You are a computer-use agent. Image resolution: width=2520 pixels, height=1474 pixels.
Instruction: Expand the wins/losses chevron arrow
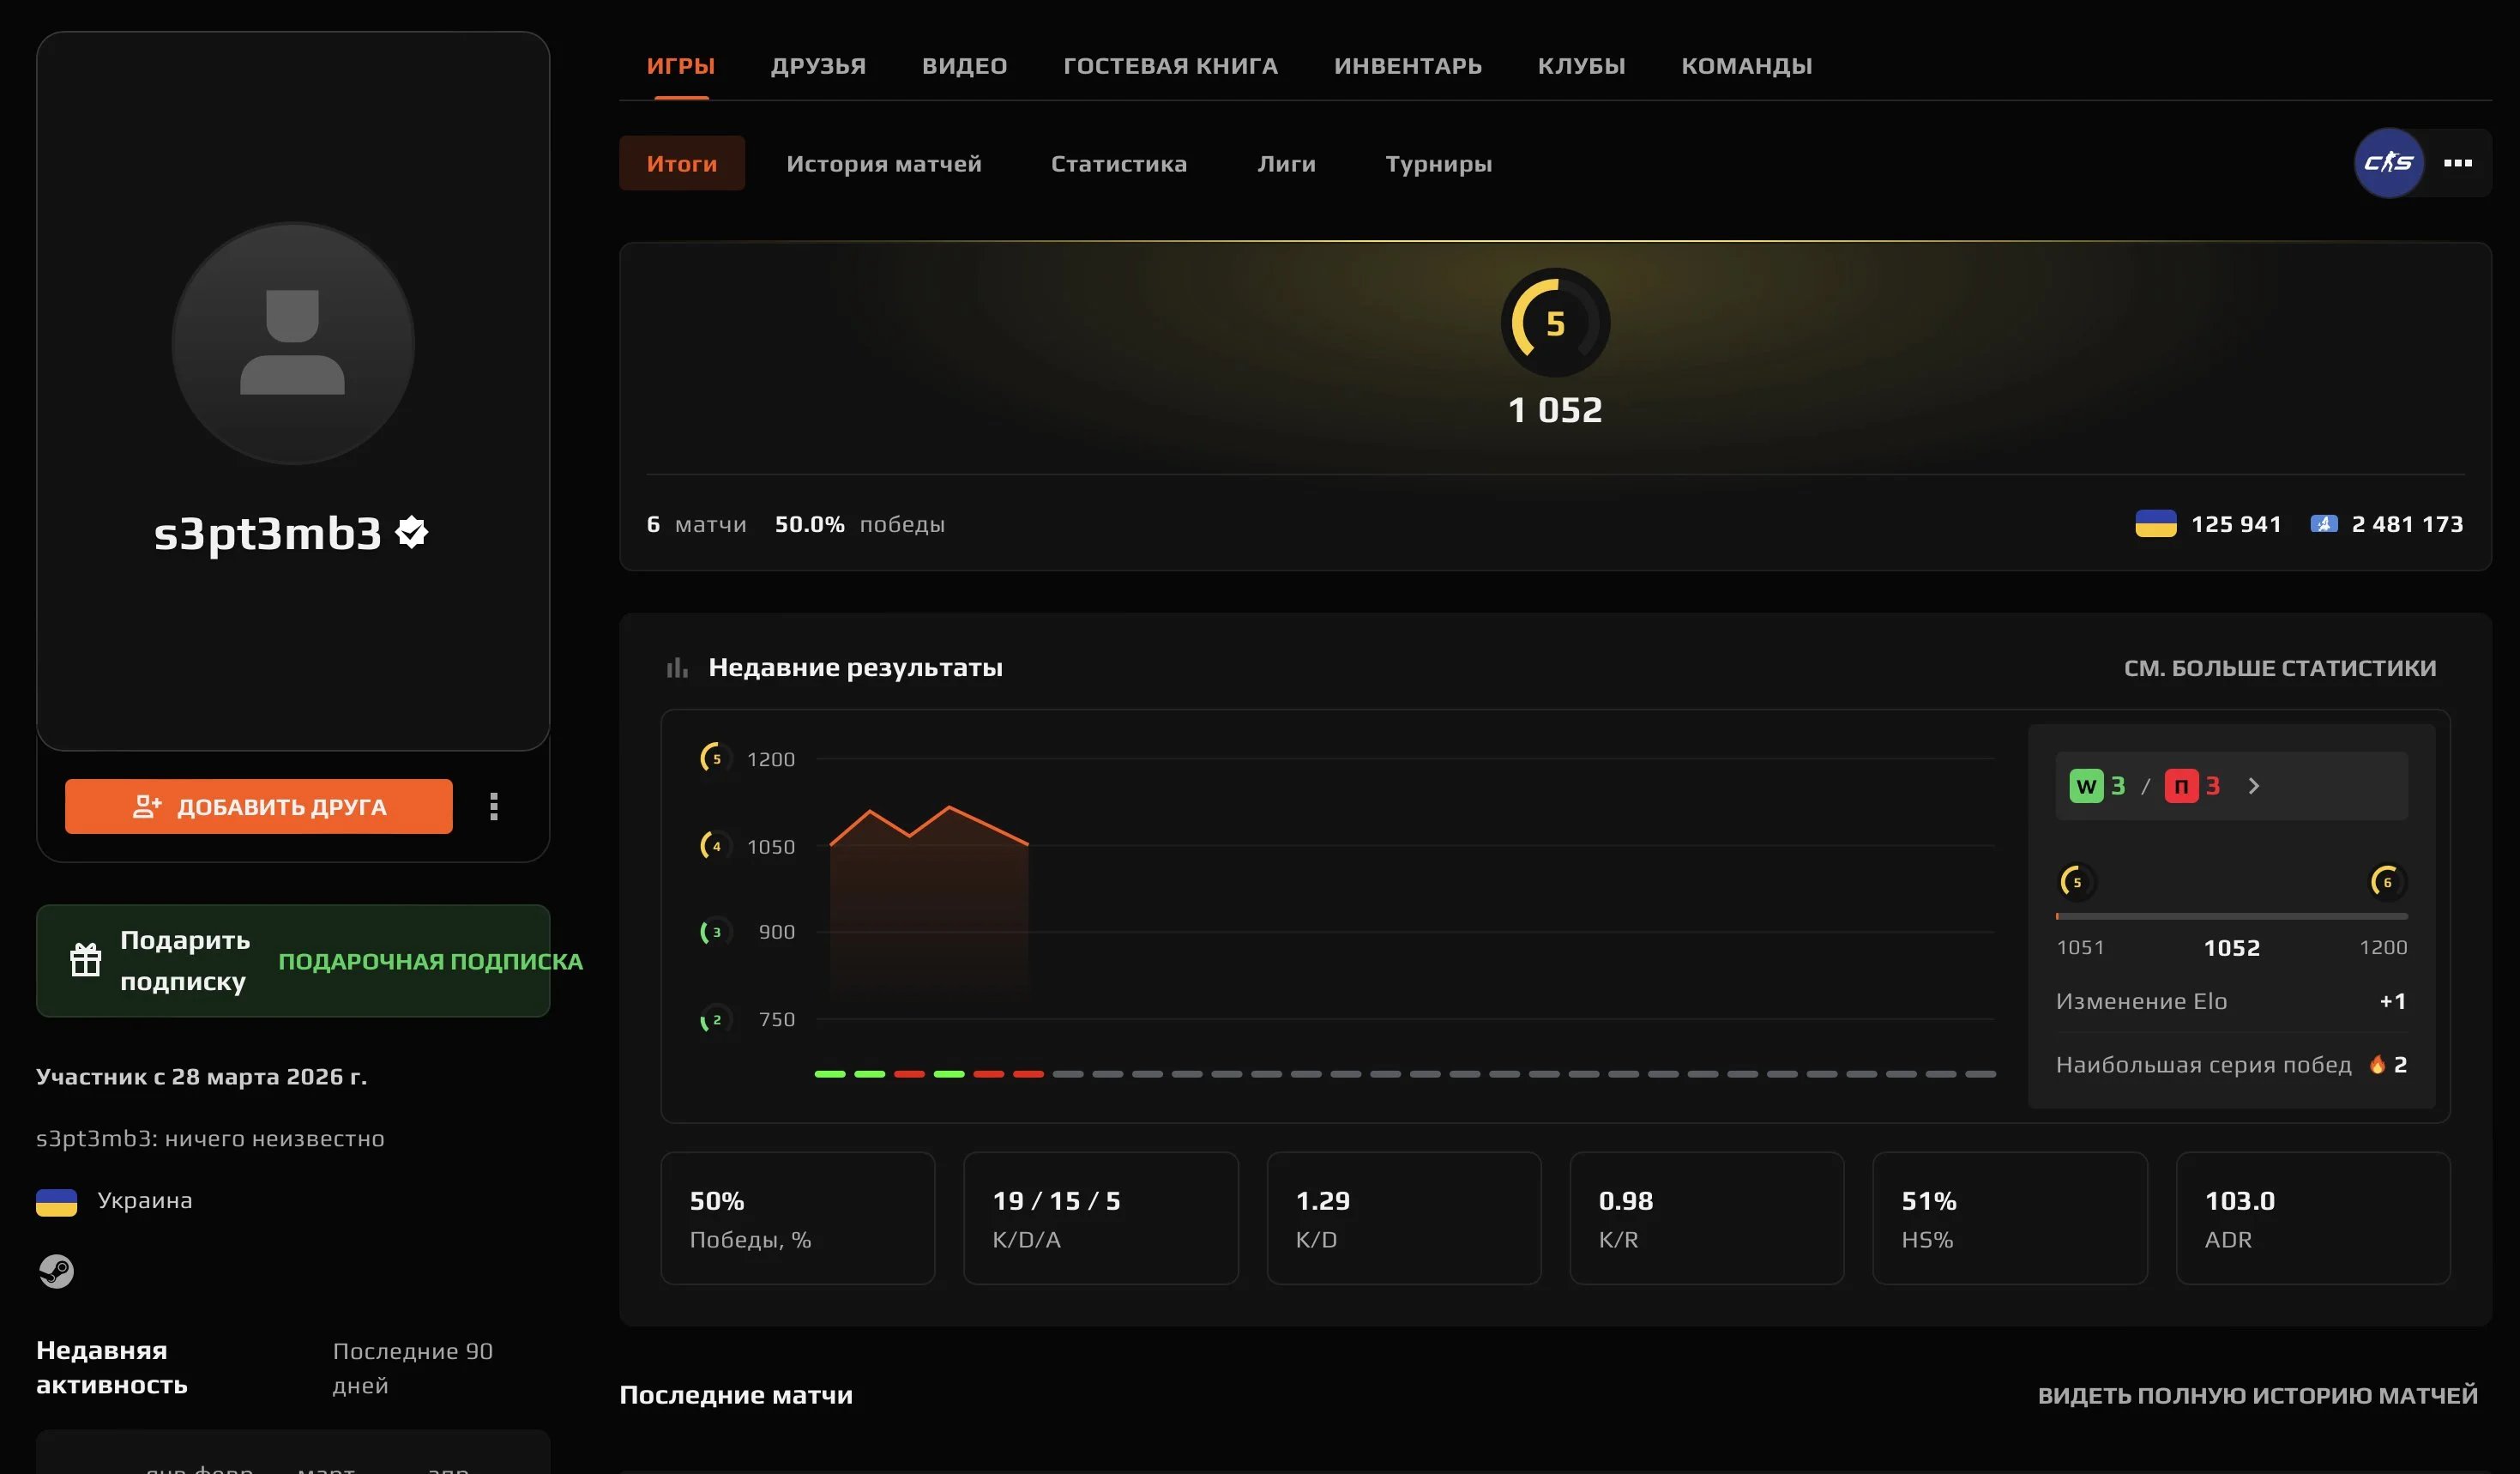point(2253,786)
